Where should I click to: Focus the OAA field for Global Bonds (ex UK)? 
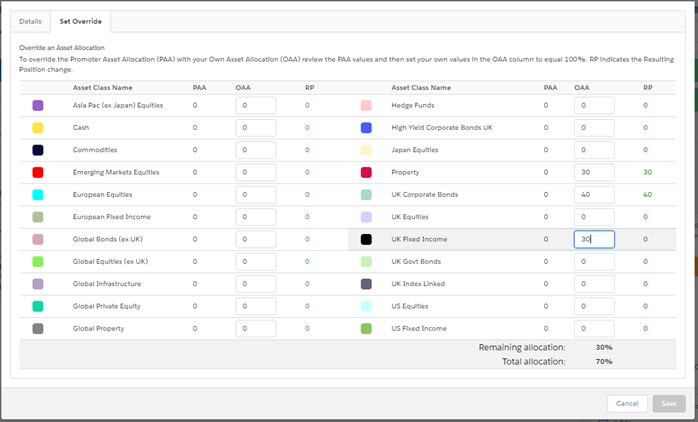pos(256,239)
